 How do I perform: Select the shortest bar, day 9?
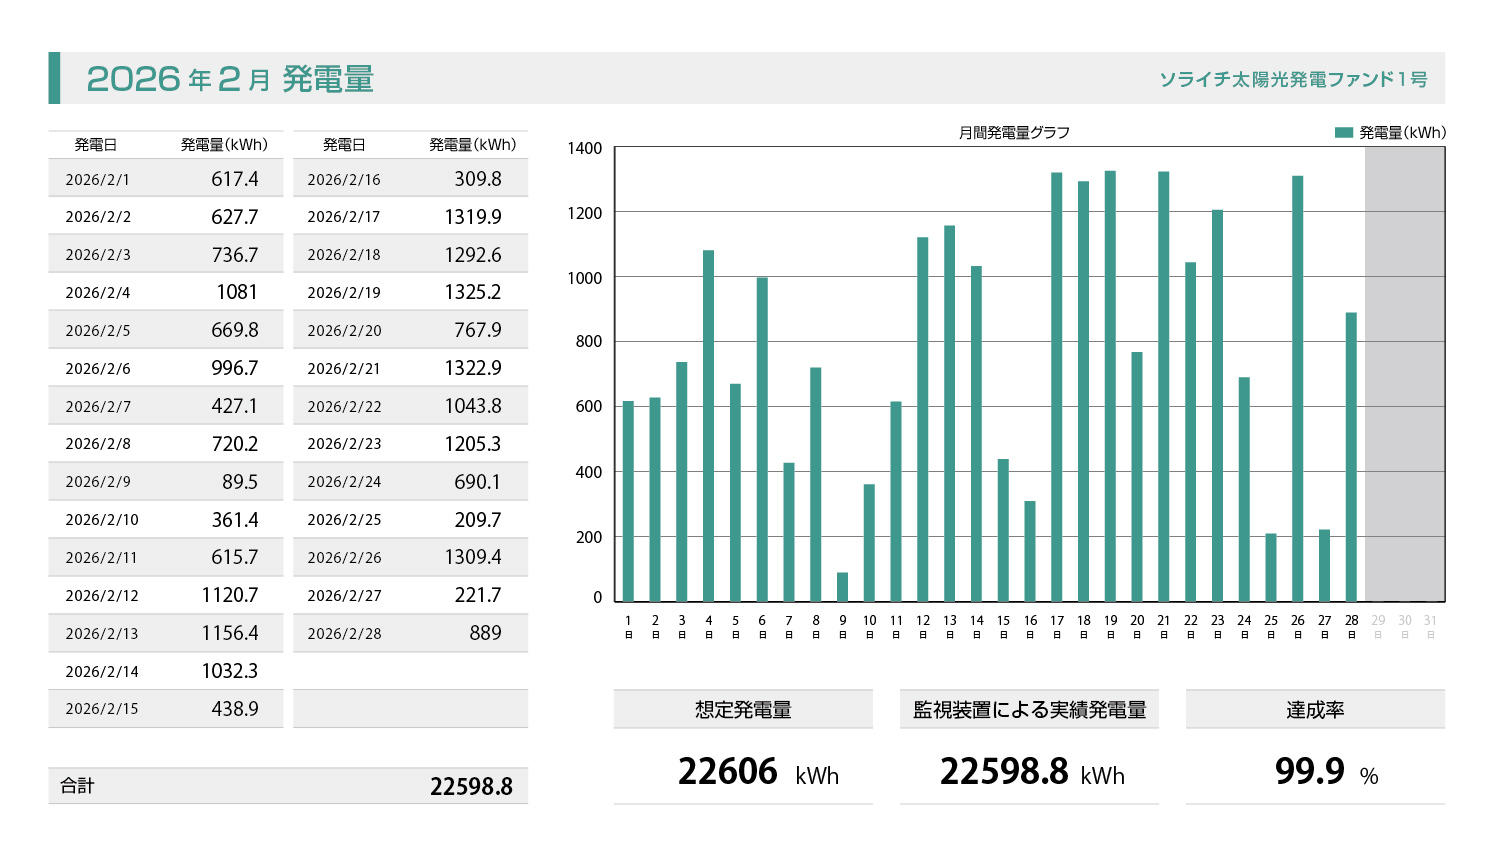(x=842, y=587)
